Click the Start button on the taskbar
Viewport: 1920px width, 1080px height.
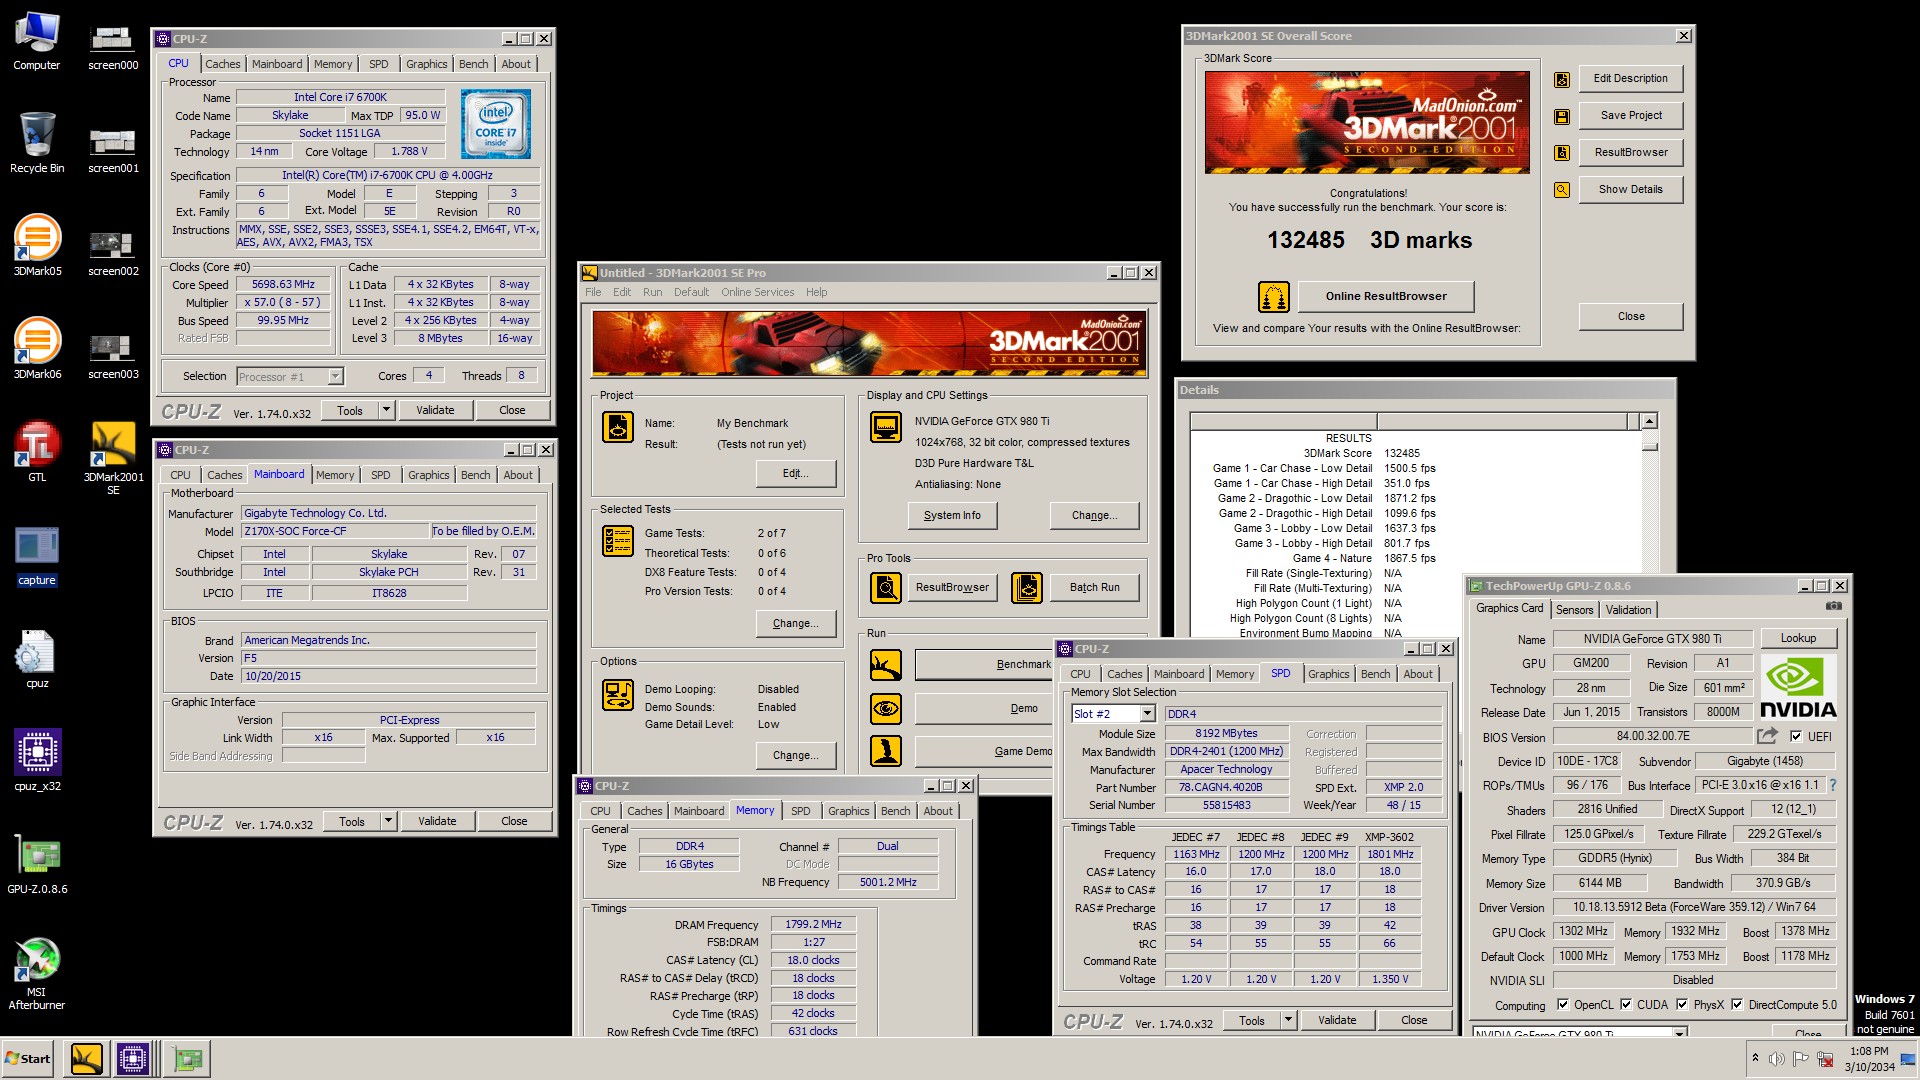pyautogui.click(x=28, y=1059)
